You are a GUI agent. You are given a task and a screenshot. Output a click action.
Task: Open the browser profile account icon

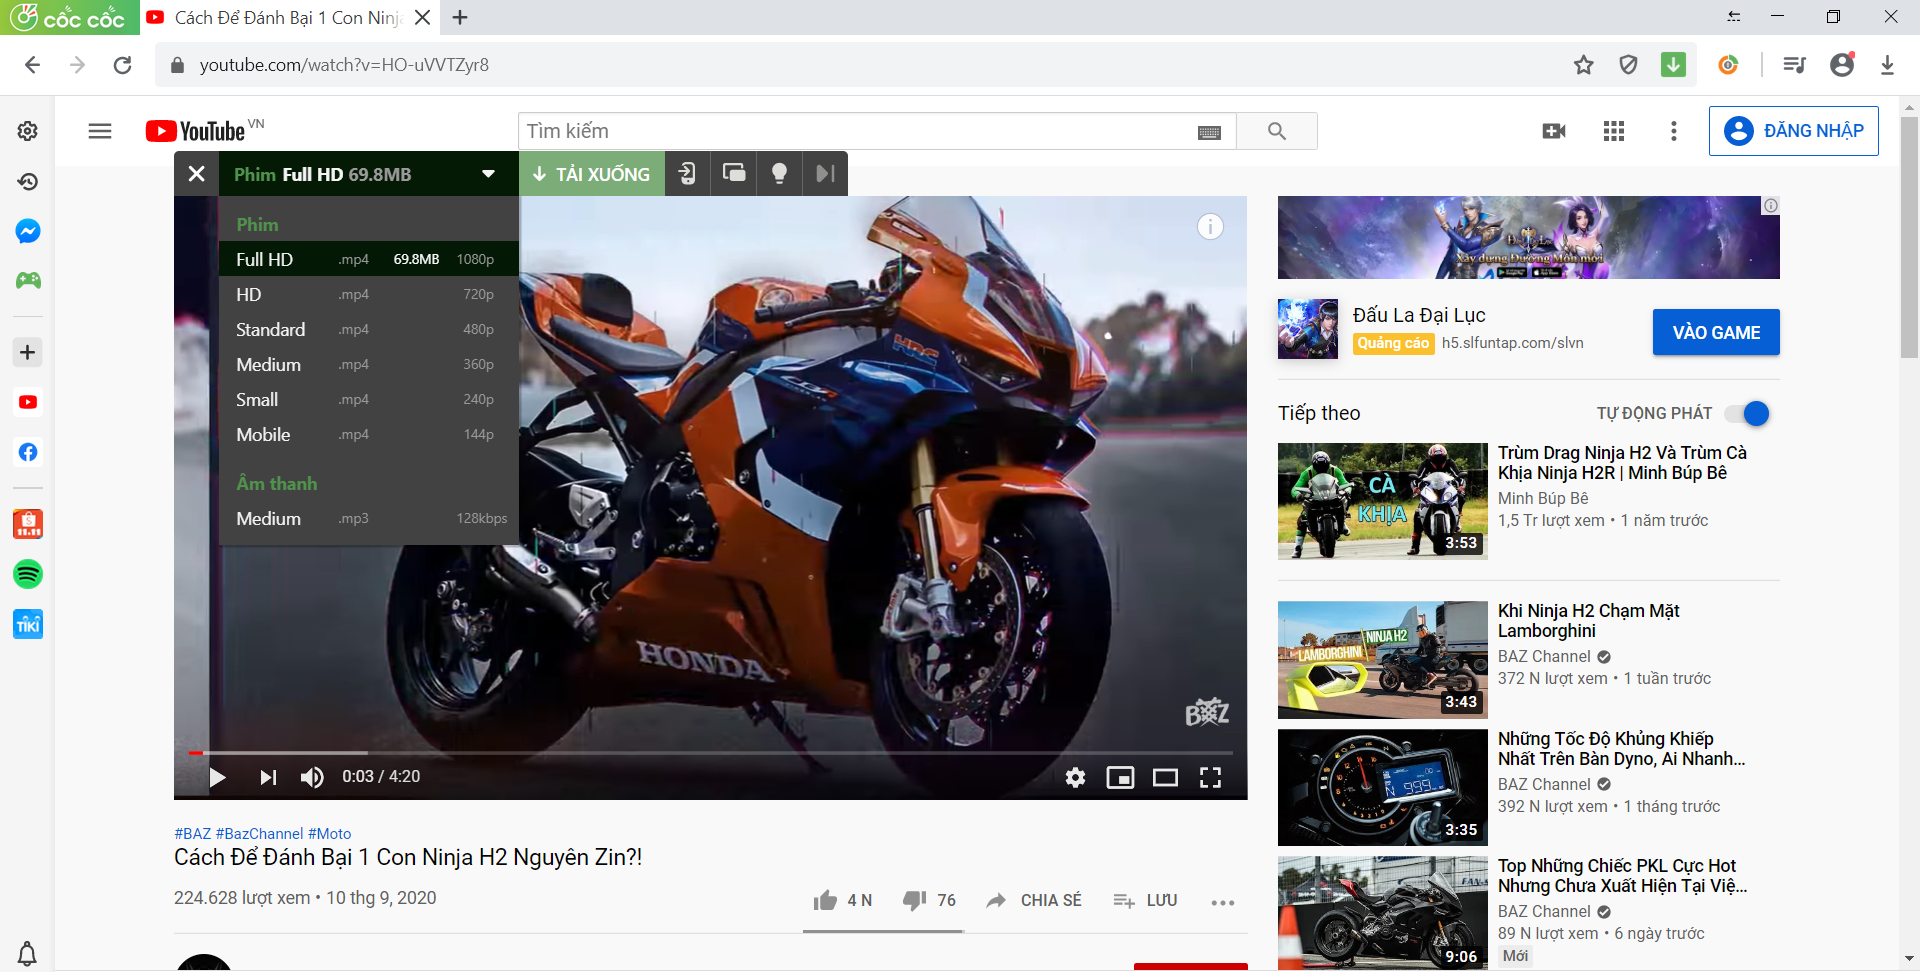[1842, 65]
